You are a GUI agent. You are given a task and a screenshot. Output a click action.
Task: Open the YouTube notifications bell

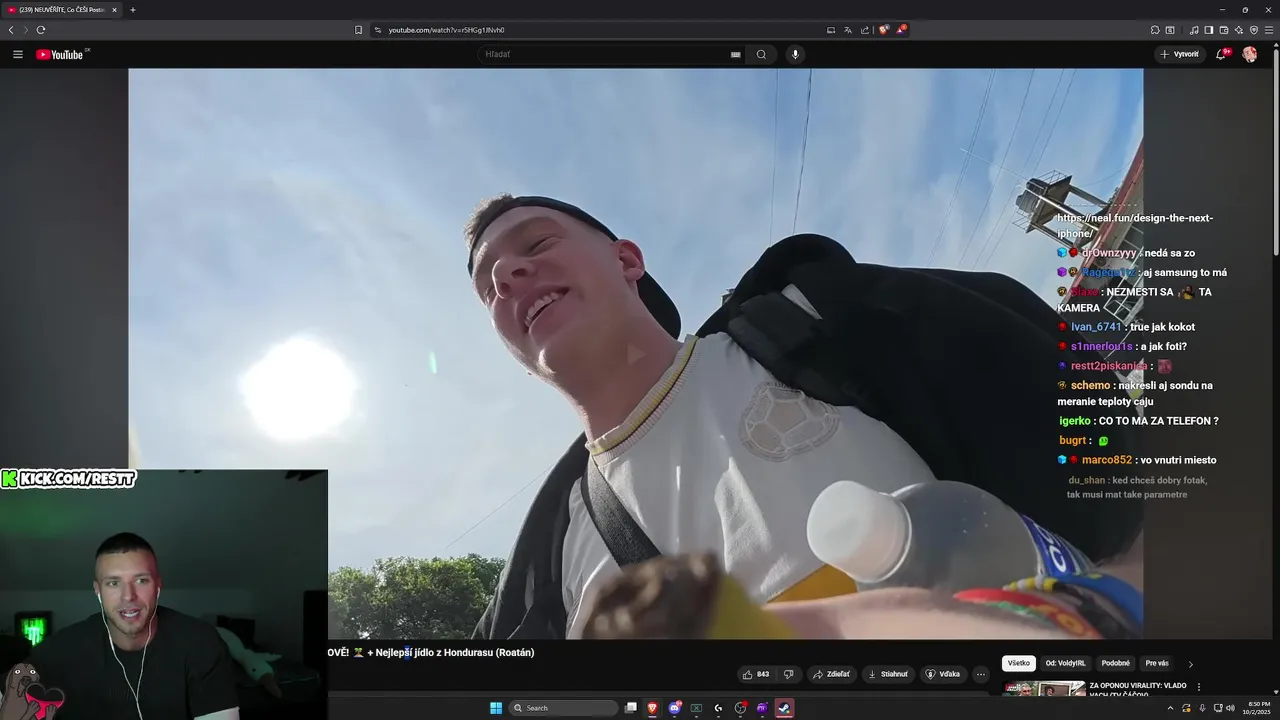[1221, 54]
